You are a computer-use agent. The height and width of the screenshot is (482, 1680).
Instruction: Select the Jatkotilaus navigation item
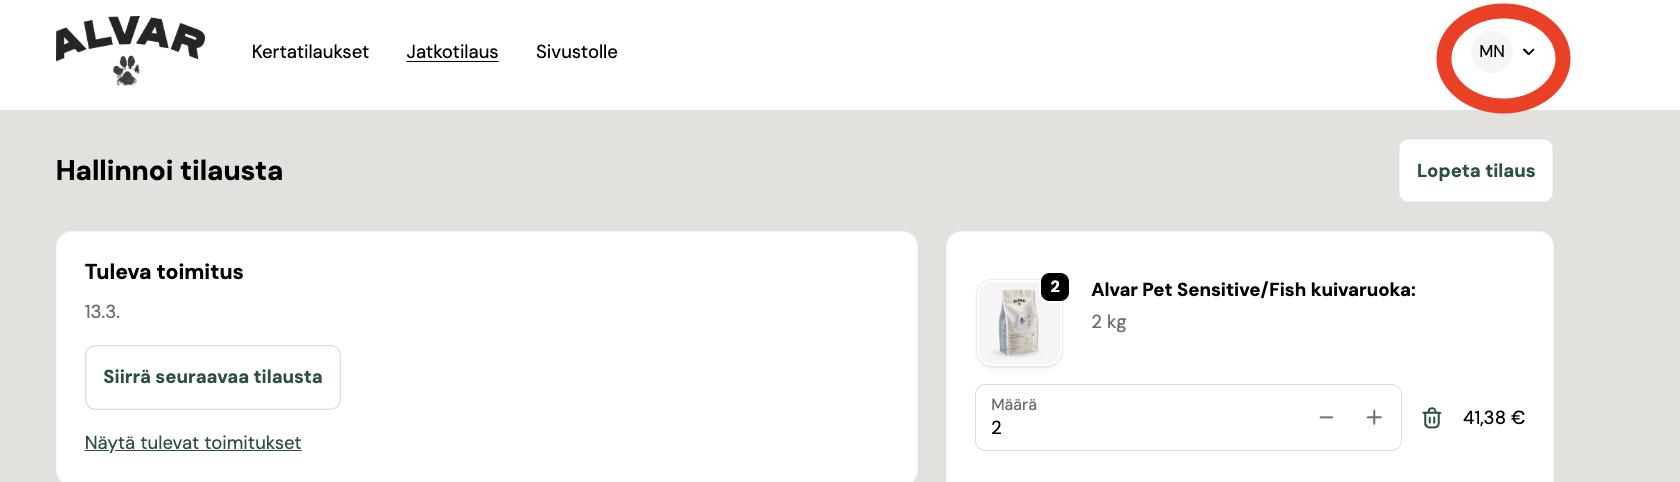452,52
